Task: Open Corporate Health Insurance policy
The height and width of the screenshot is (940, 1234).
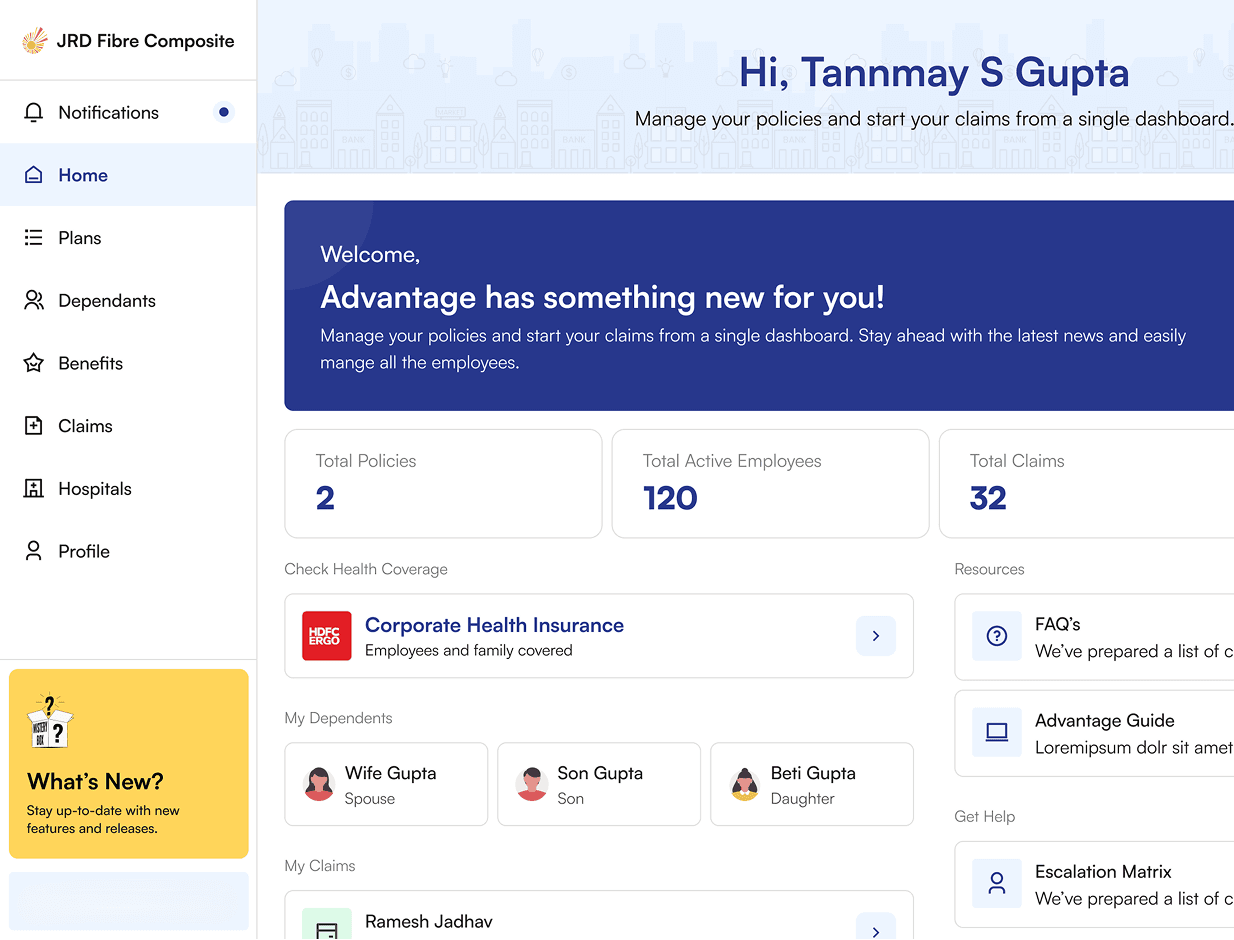Action: [x=494, y=625]
